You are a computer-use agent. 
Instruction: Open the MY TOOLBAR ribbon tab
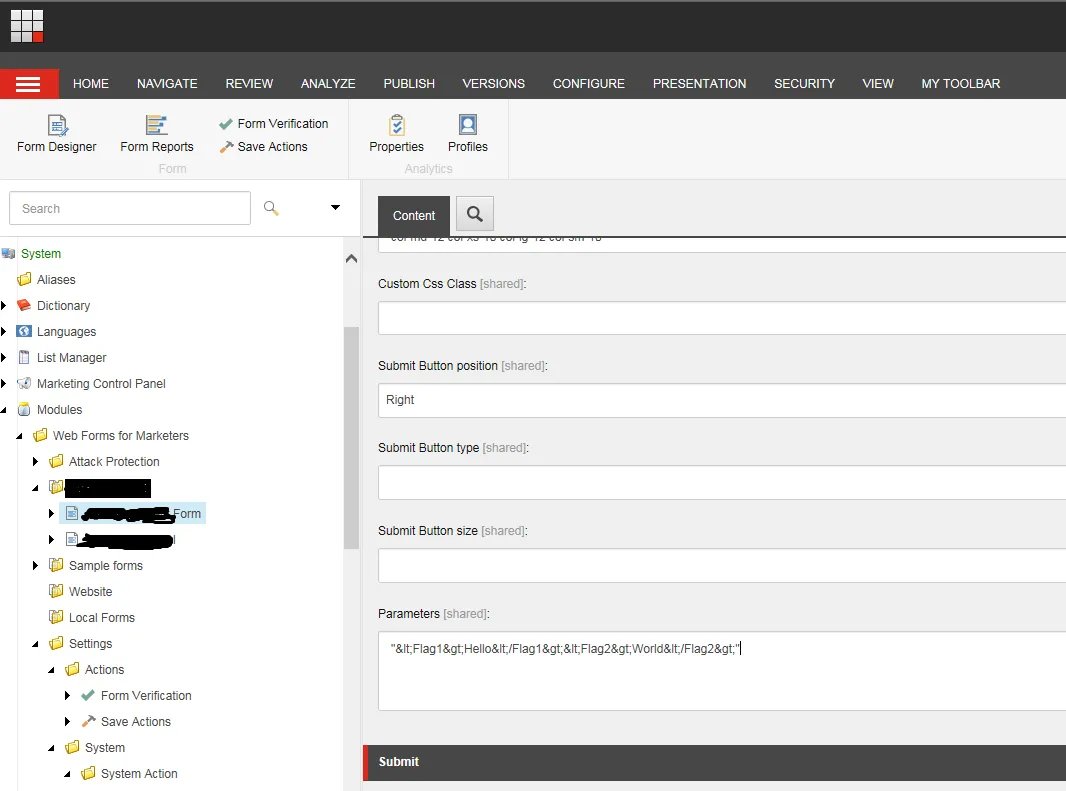point(961,84)
